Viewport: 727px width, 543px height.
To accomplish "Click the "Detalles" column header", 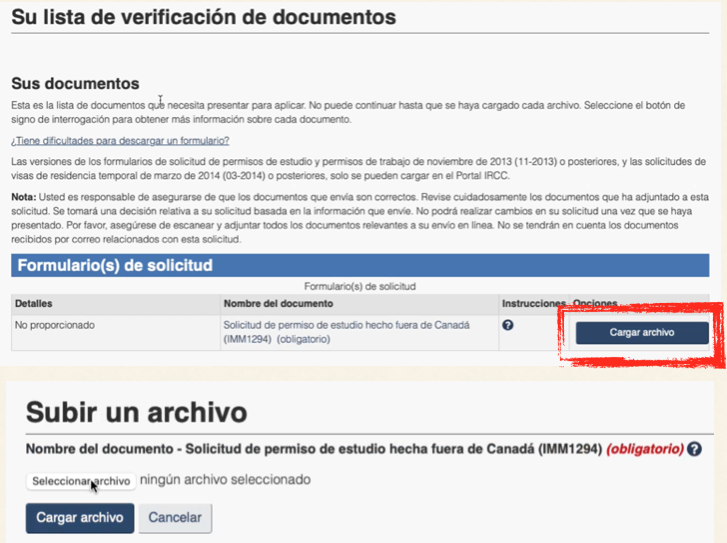I will [34, 303].
